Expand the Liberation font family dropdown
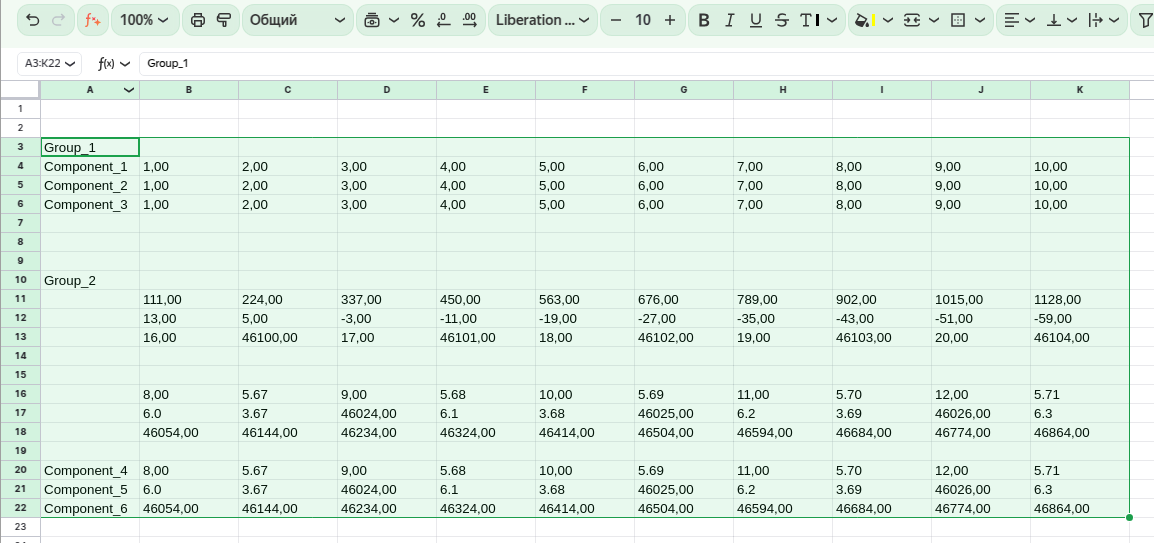The height and width of the screenshot is (543, 1154). click(x=543, y=20)
